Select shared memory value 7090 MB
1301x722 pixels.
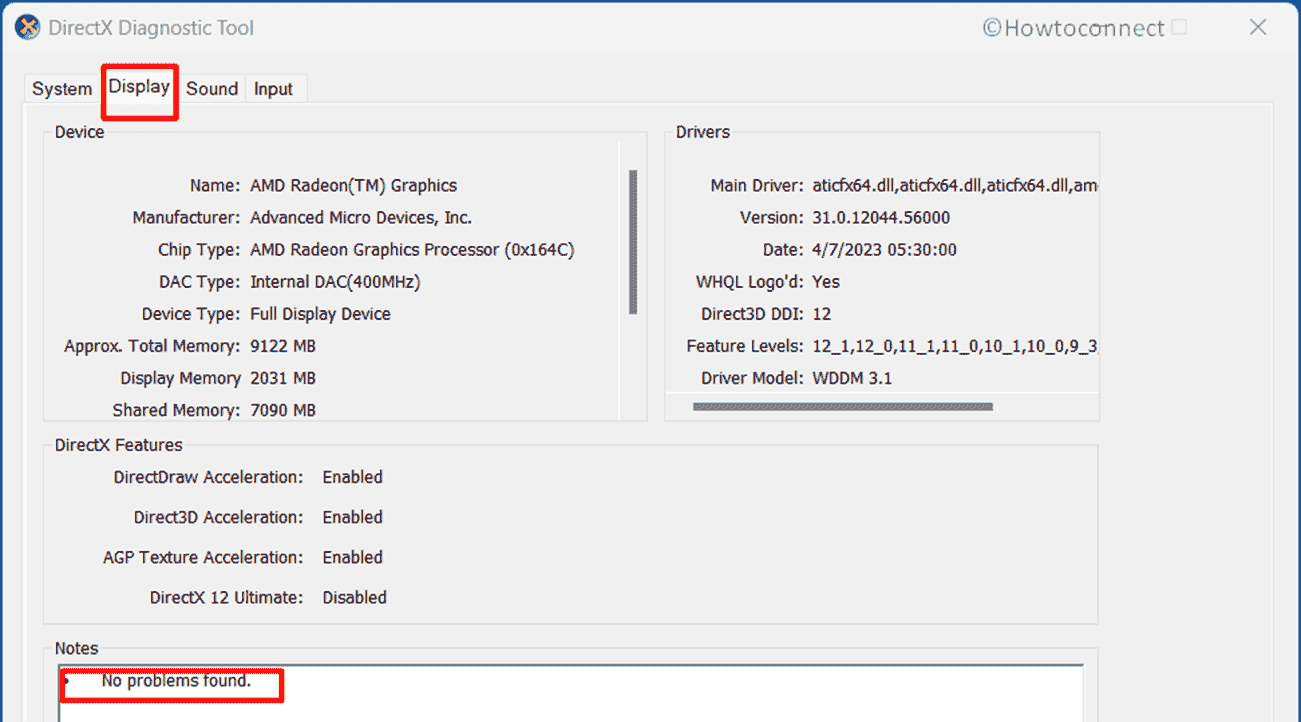[x=283, y=410]
